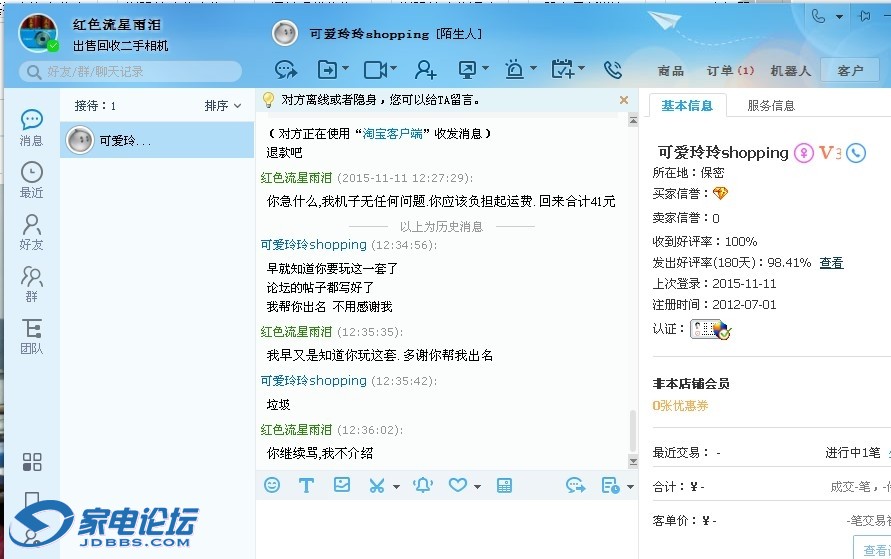Open the forward message chat icon
Image resolution: width=891 pixels, height=559 pixels.
pyautogui.click(x=286, y=70)
